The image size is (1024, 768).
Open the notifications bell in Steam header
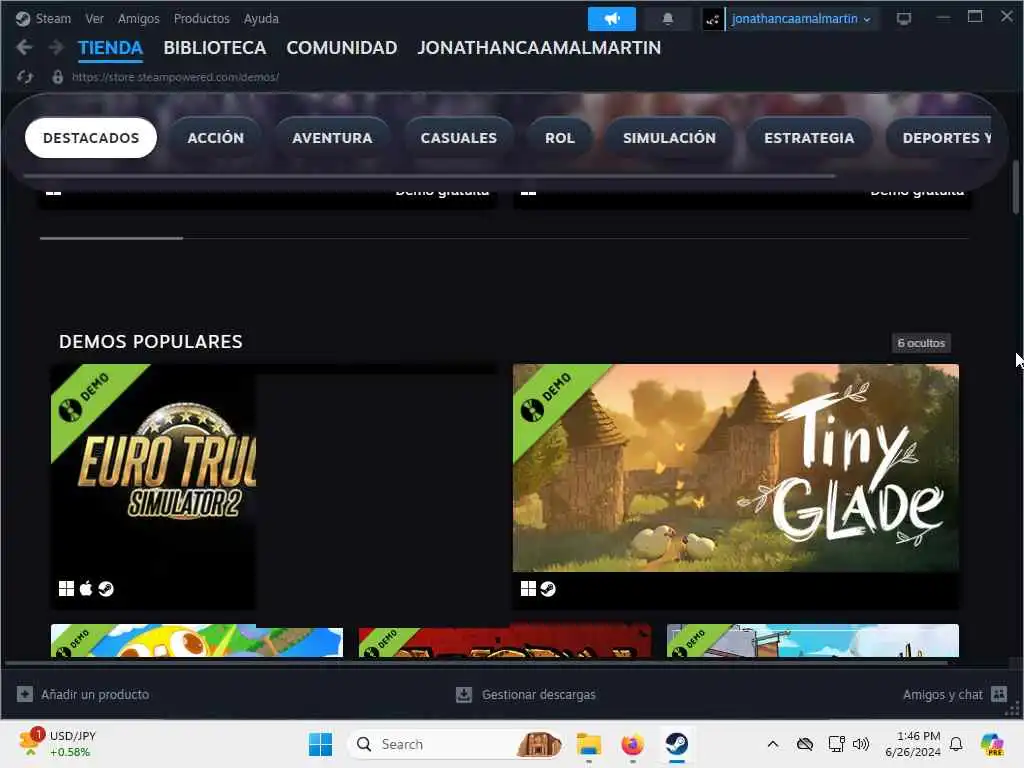tap(667, 18)
